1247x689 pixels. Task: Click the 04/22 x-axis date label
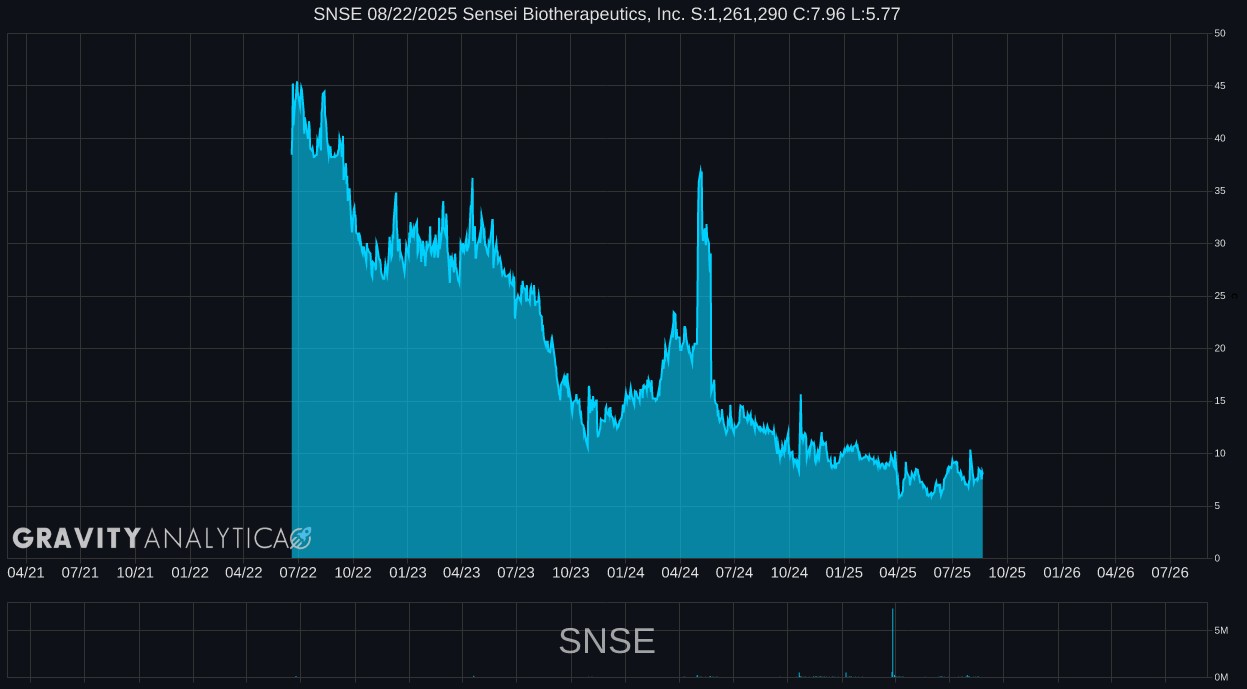tap(244, 573)
